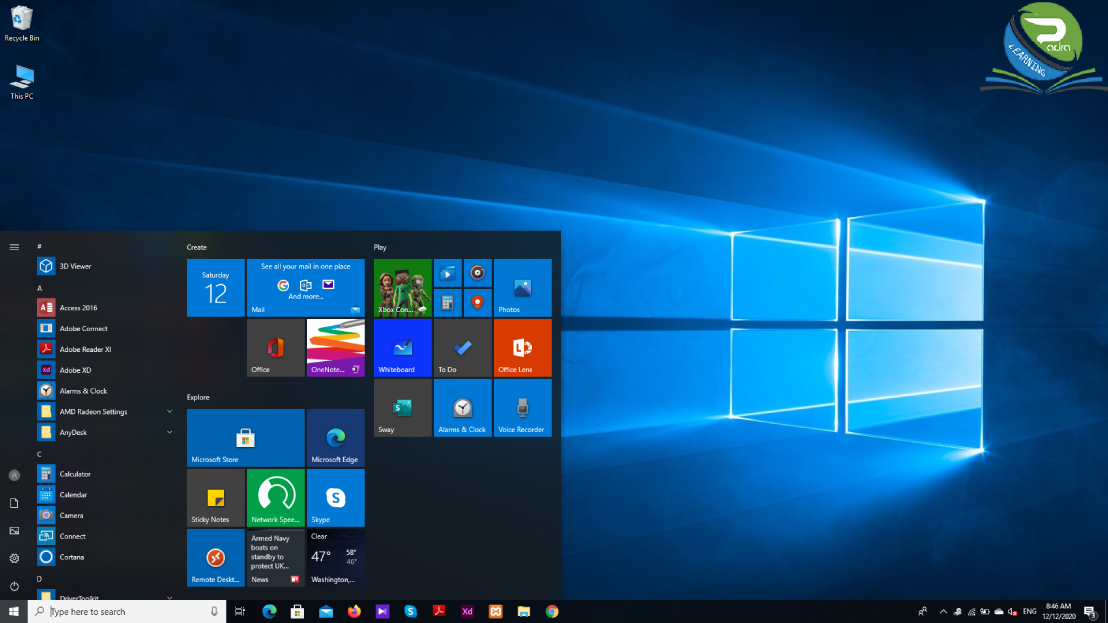Click the Start button
This screenshot has height=623, width=1108.
click(13, 612)
